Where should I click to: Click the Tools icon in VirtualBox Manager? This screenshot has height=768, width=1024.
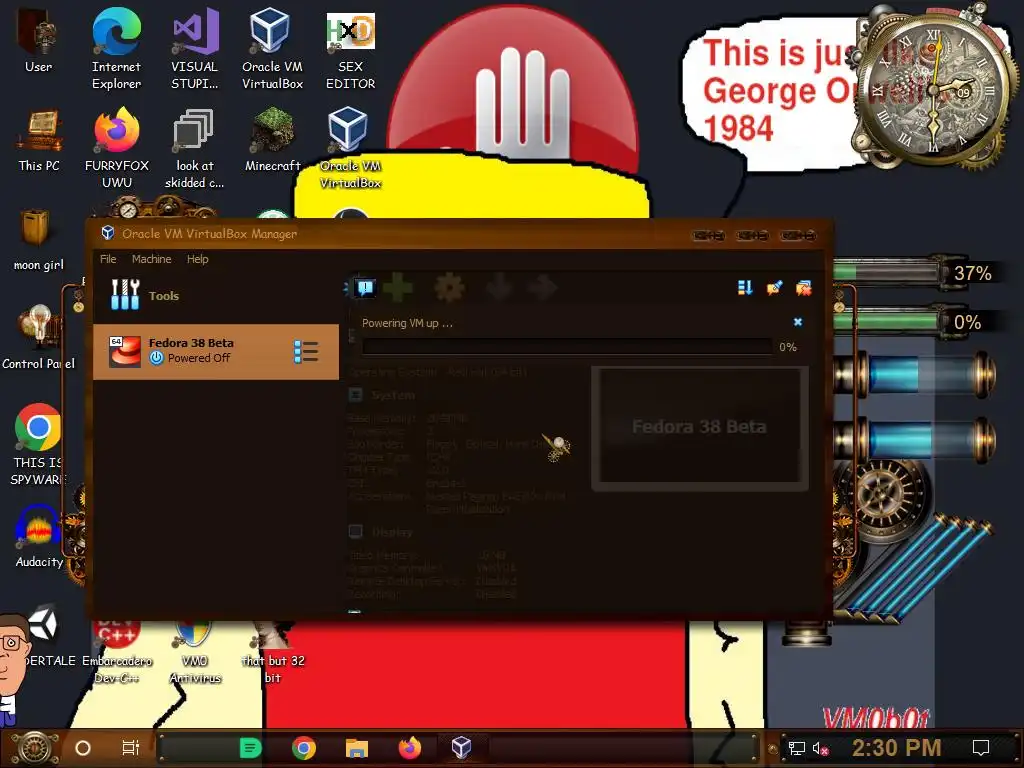coord(125,295)
